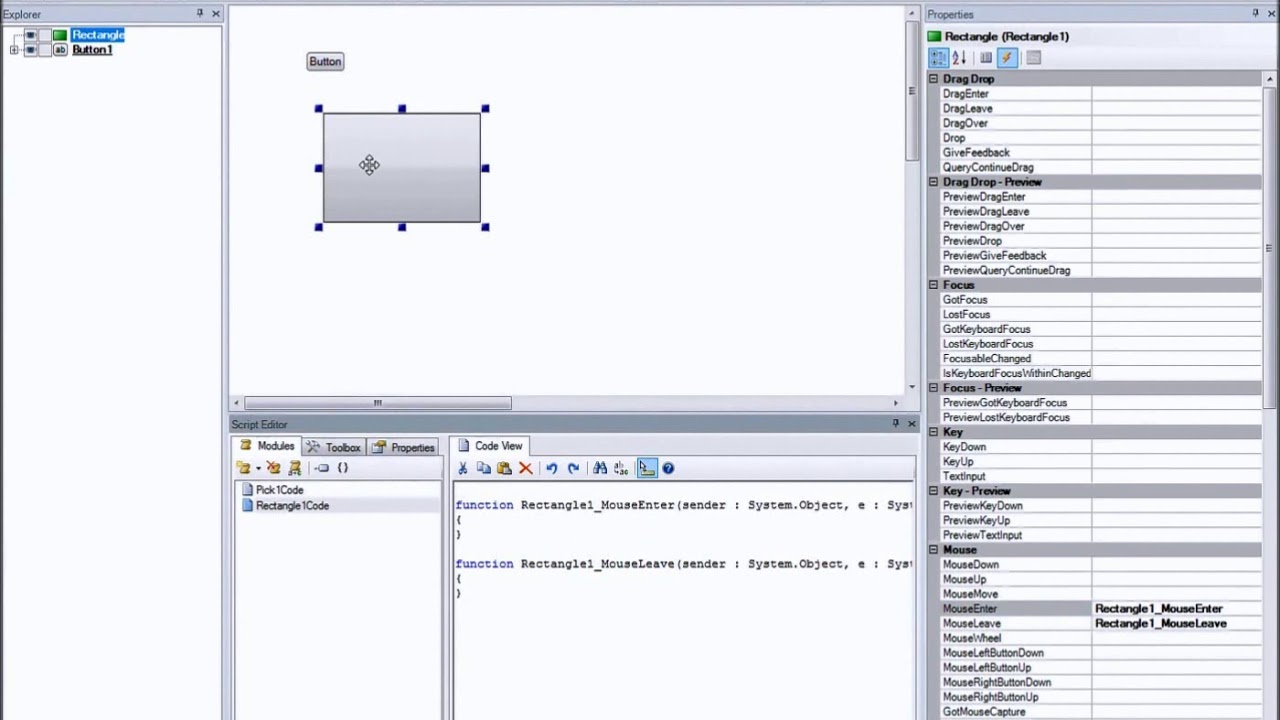This screenshot has width=1280, height=720.
Task: Click the MouseWheel event property
Action: (x=972, y=638)
